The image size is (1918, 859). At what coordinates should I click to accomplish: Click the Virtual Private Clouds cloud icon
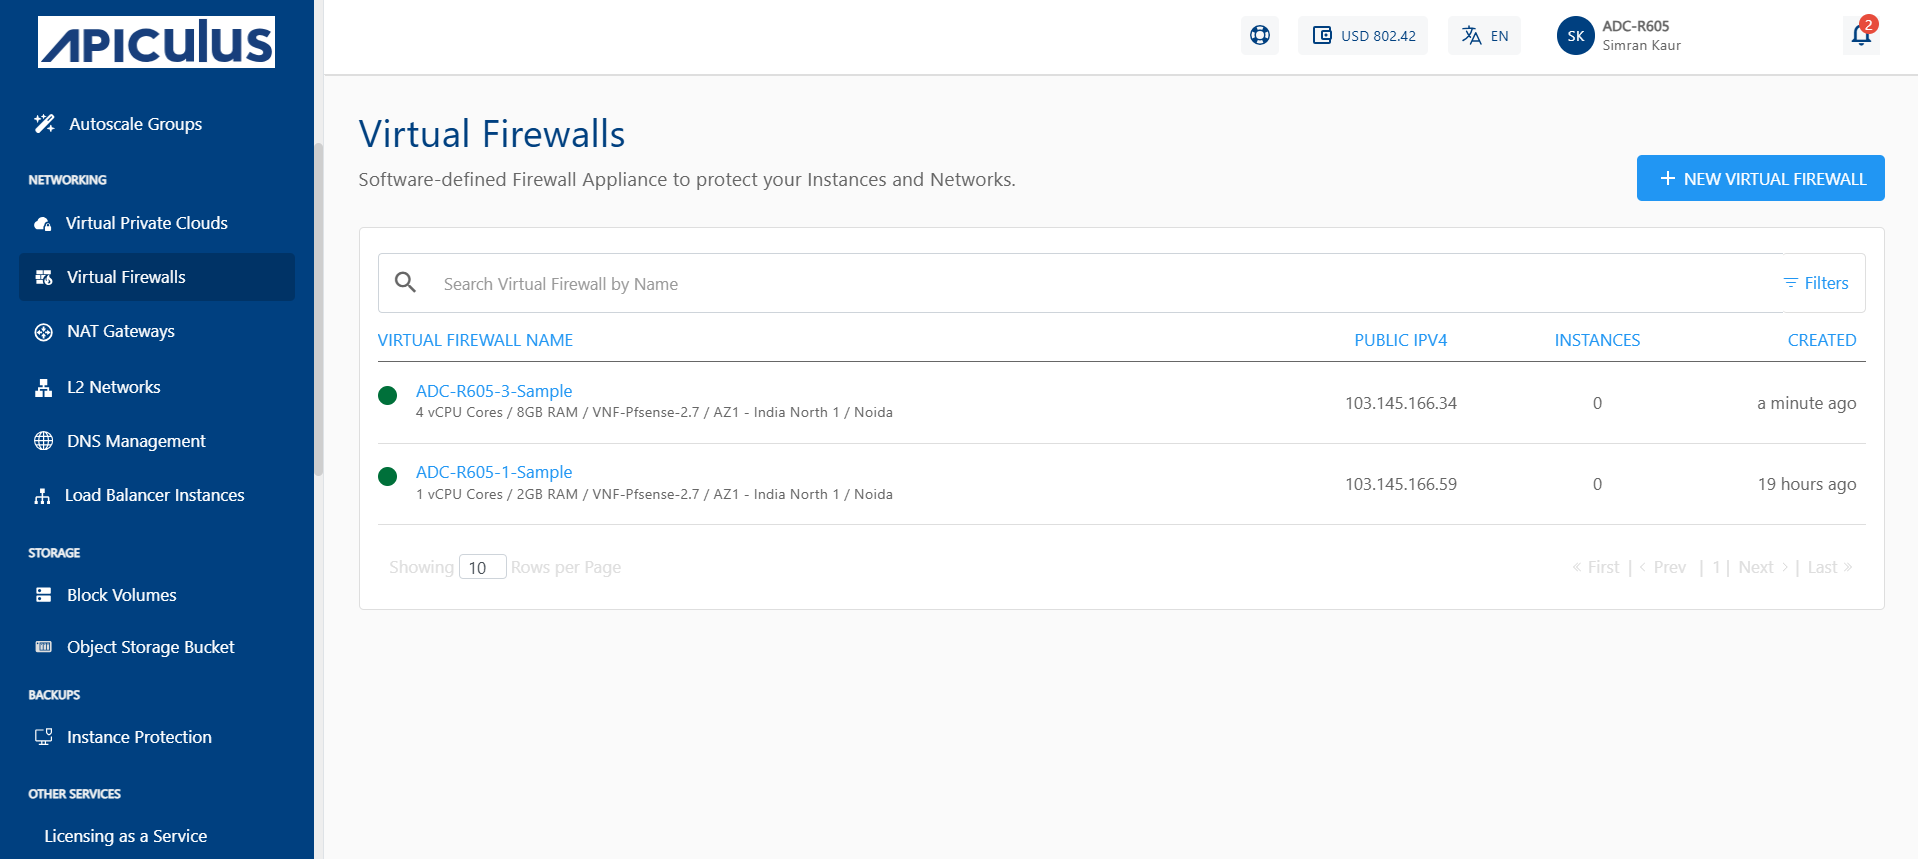coord(43,223)
